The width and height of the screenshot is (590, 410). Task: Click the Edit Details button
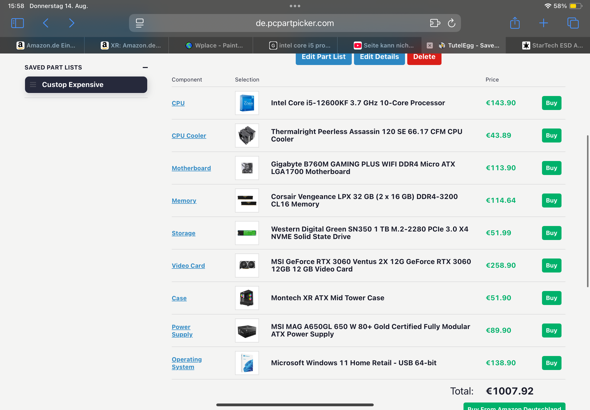click(x=379, y=57)
